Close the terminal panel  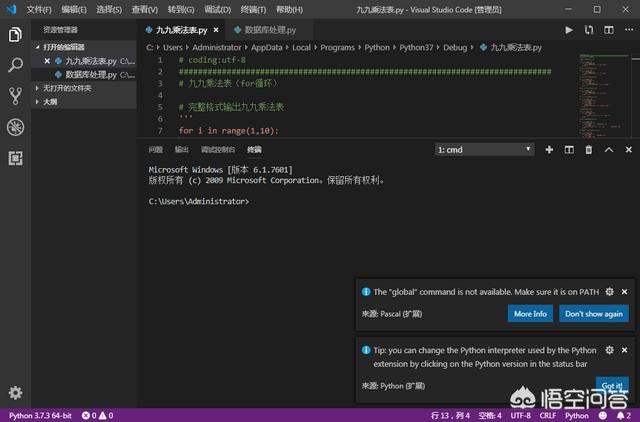pos(629,150)
